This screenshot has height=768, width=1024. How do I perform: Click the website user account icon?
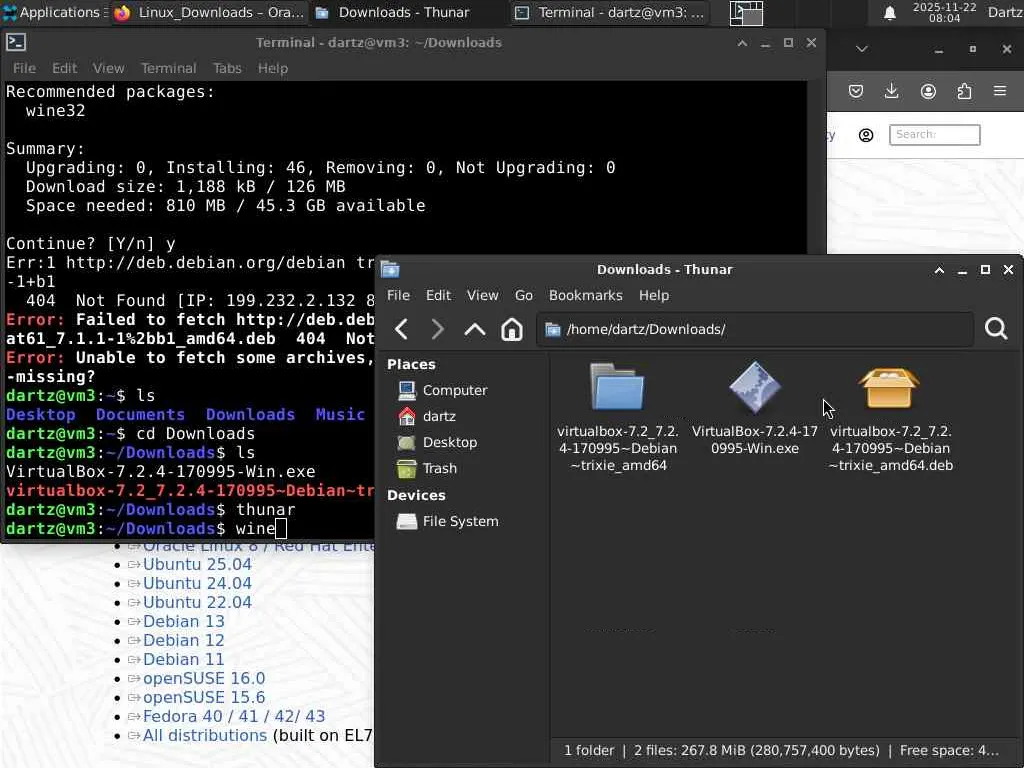tap(866, 135)
